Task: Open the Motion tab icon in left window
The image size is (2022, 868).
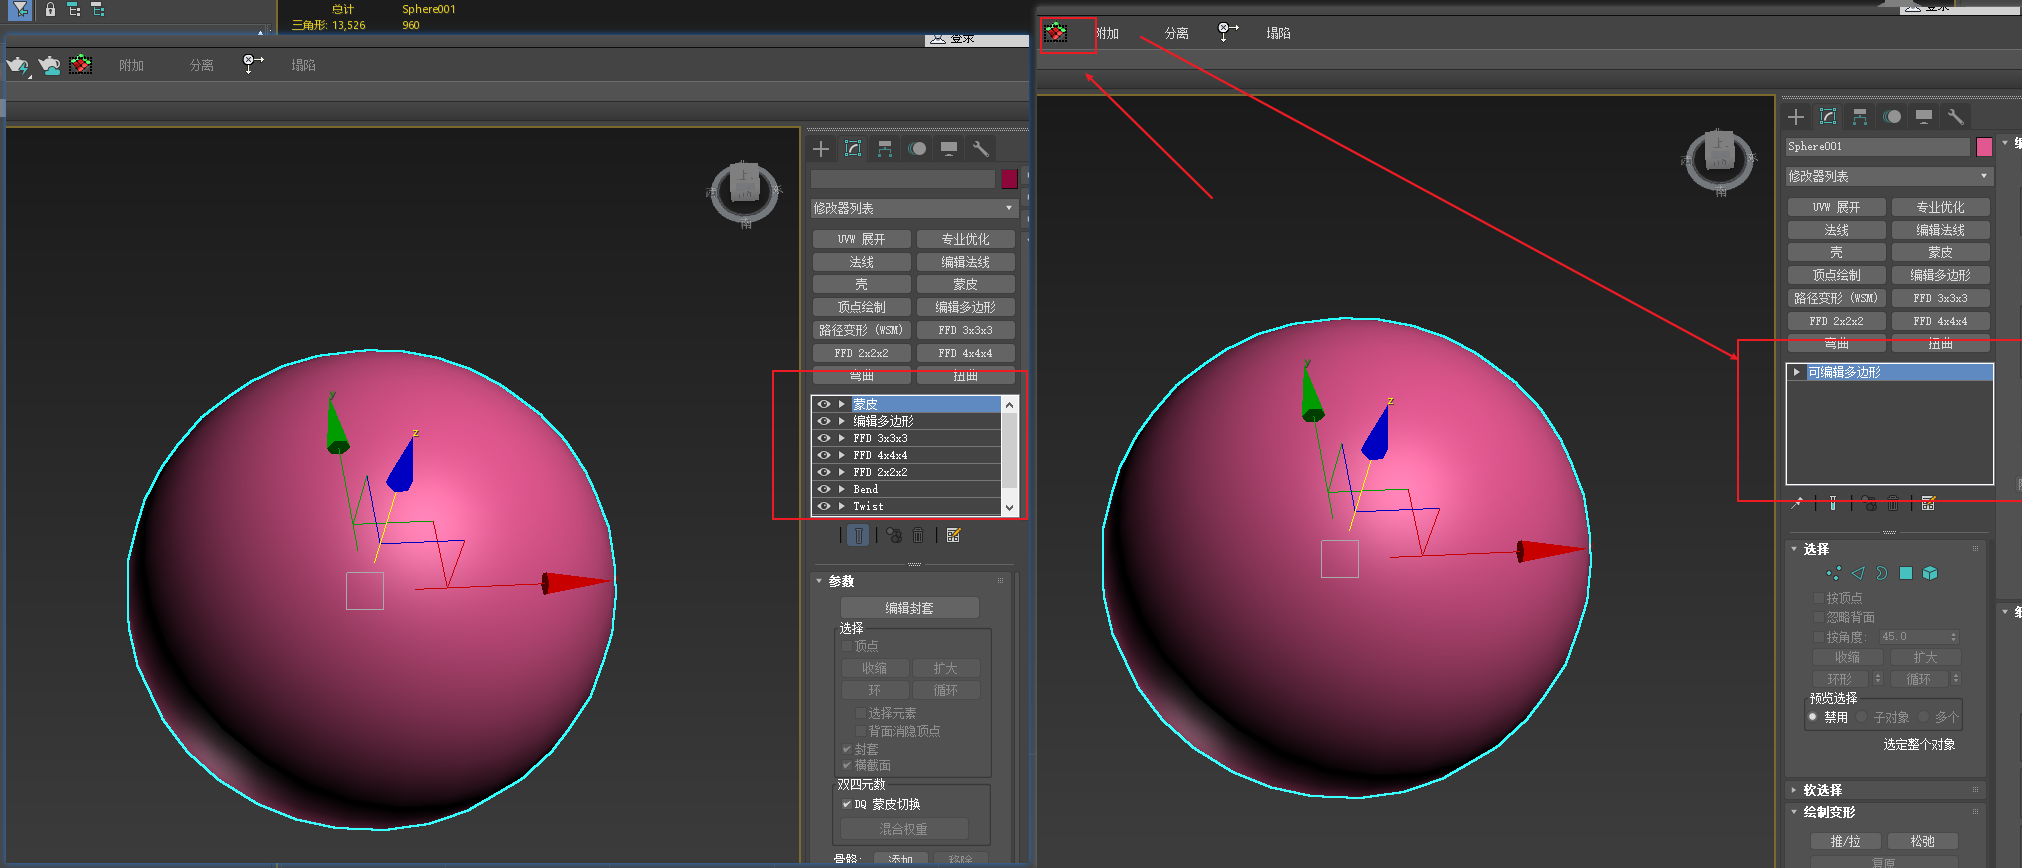Action: 917,149
